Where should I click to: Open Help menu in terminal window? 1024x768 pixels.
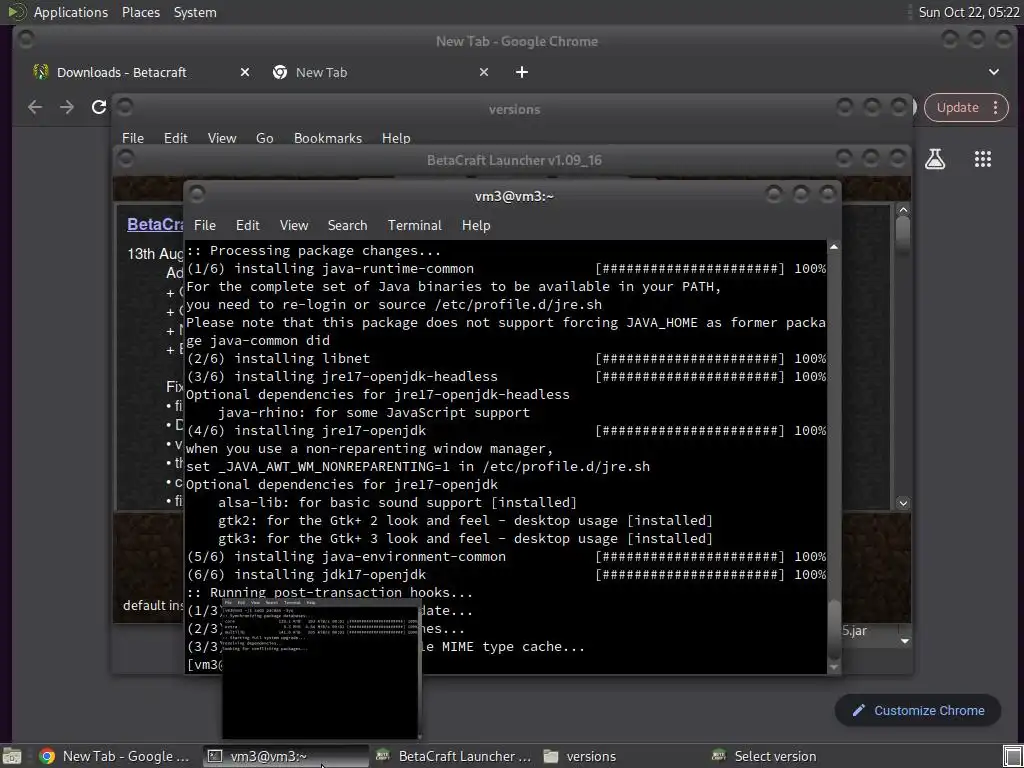coord(476,225)
